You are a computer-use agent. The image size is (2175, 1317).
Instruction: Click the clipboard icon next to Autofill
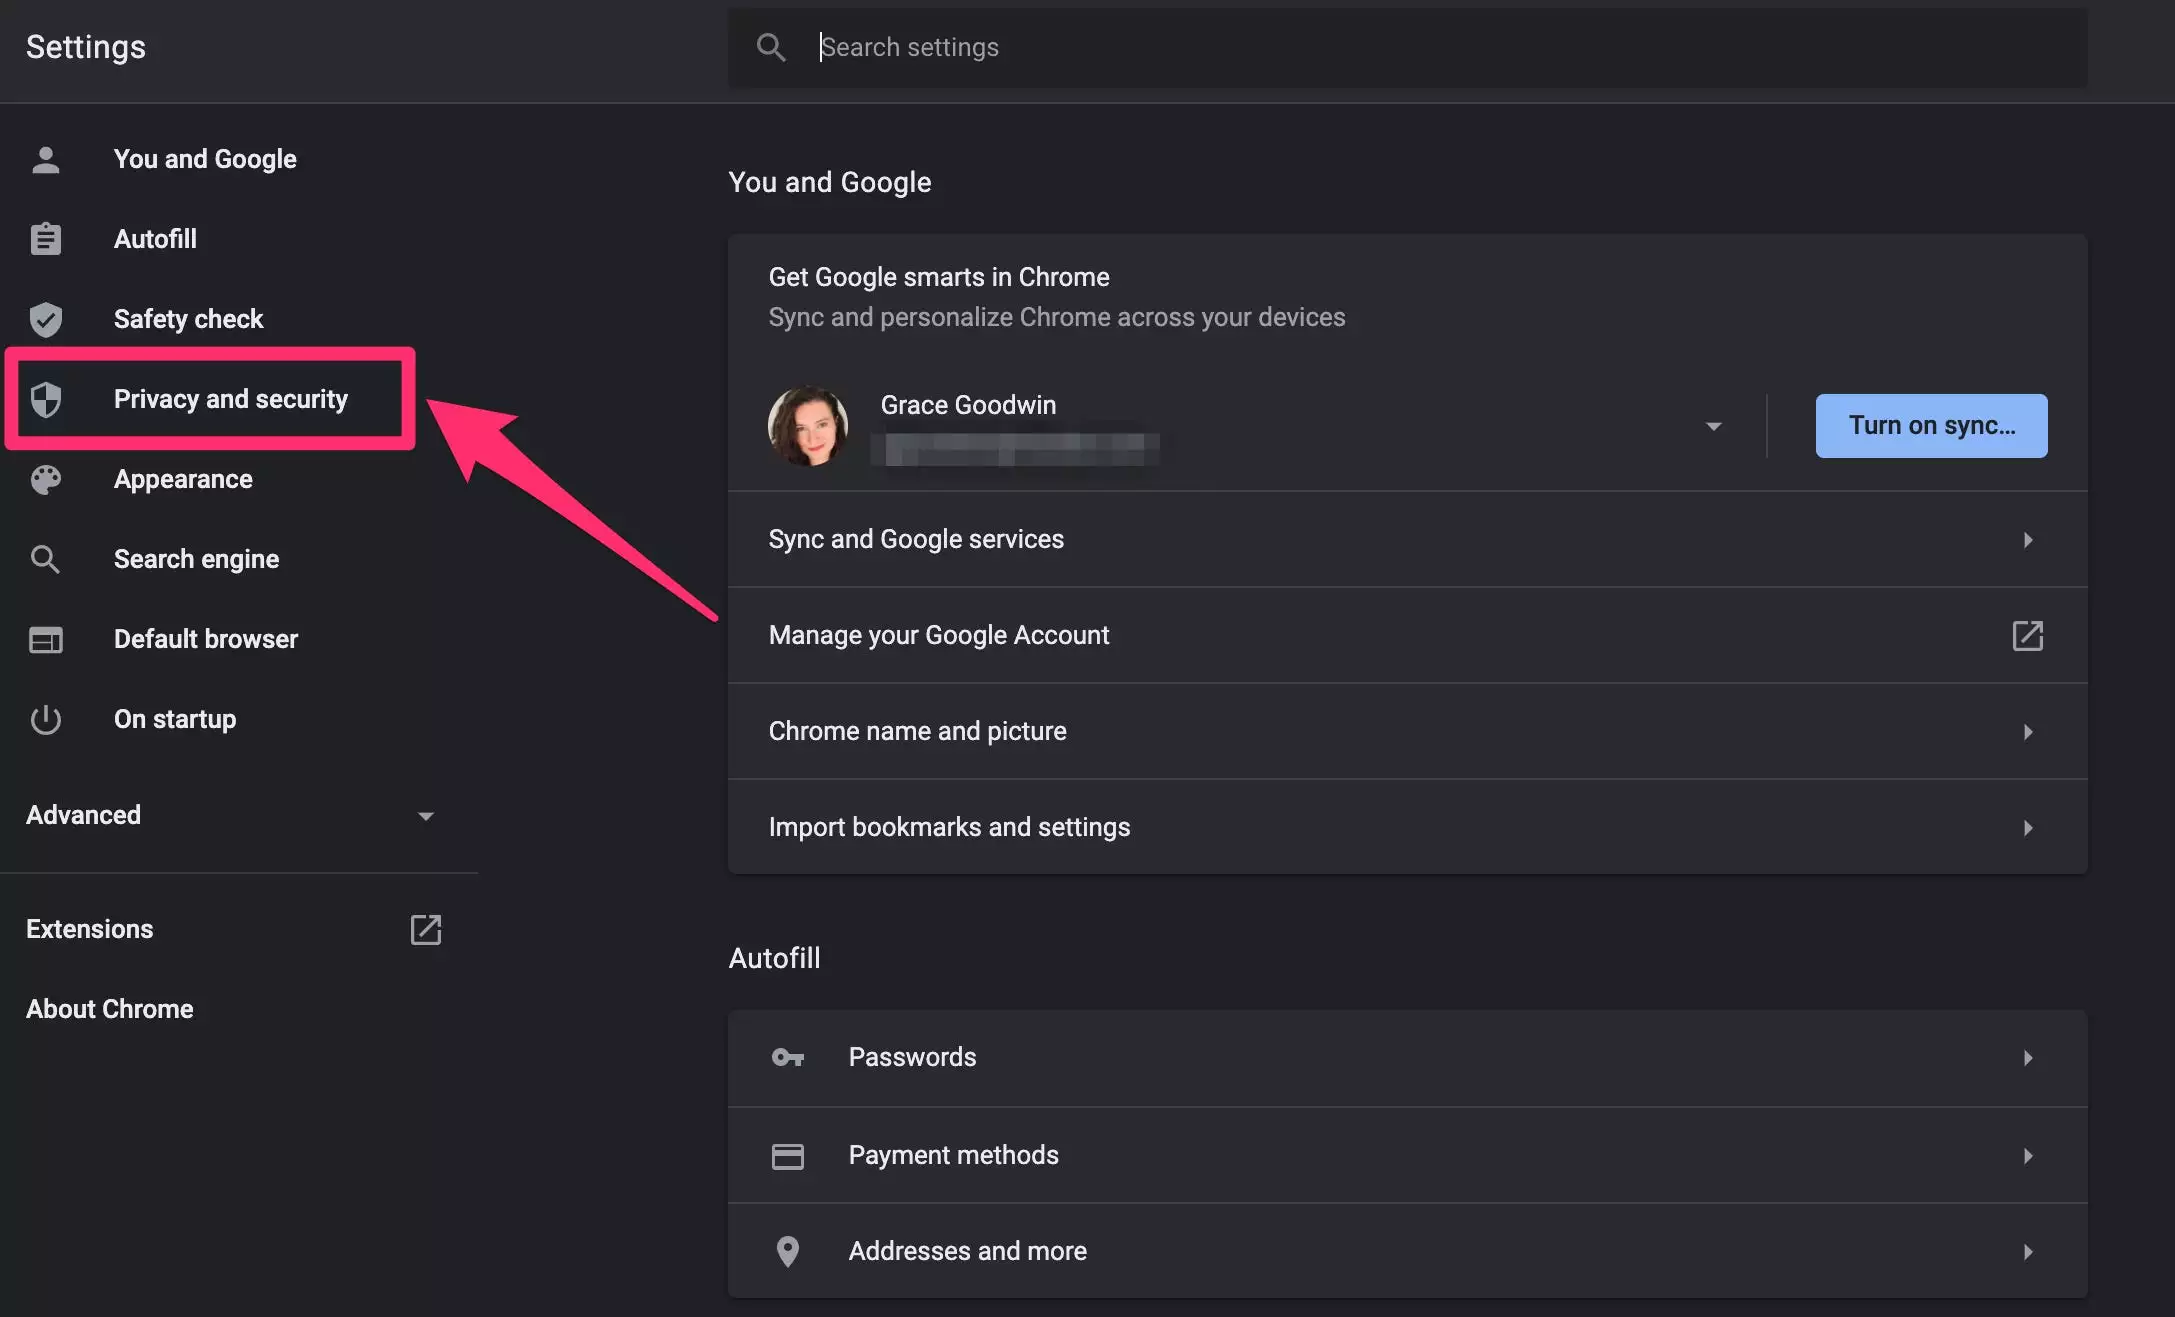[x=46, y=239]
